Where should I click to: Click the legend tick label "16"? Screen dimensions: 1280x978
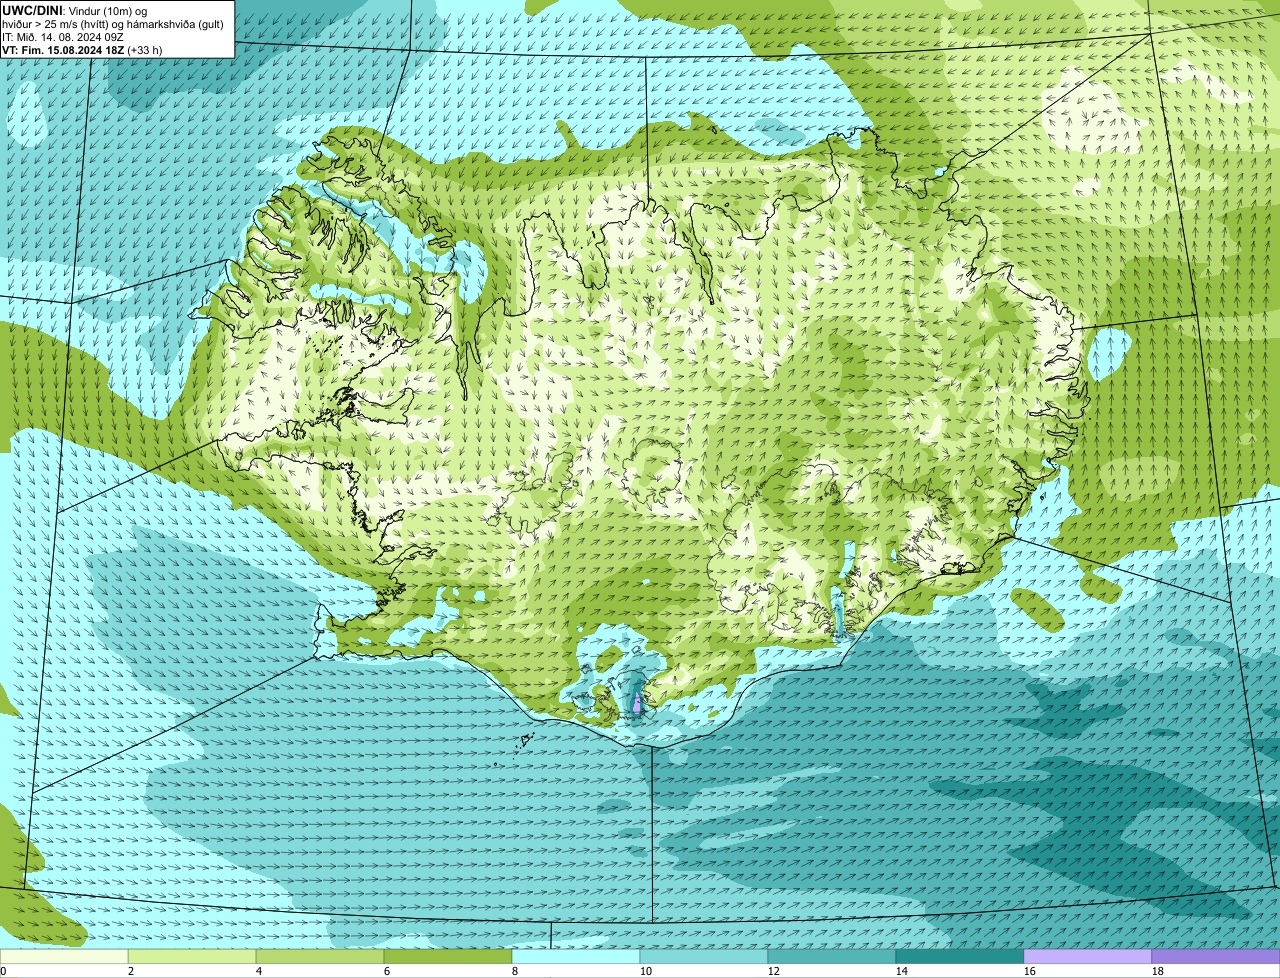click(1030, 971)
